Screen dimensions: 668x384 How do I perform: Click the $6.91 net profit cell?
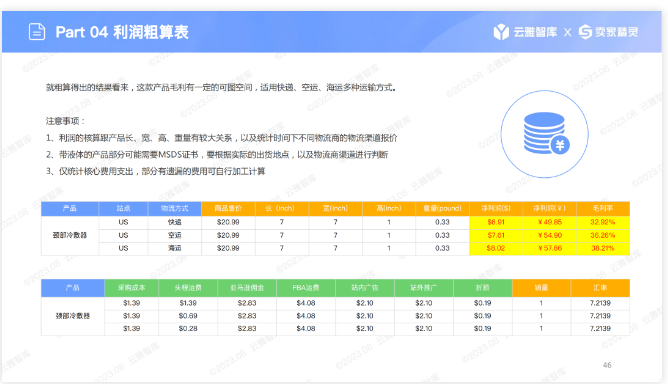(496, 222)
